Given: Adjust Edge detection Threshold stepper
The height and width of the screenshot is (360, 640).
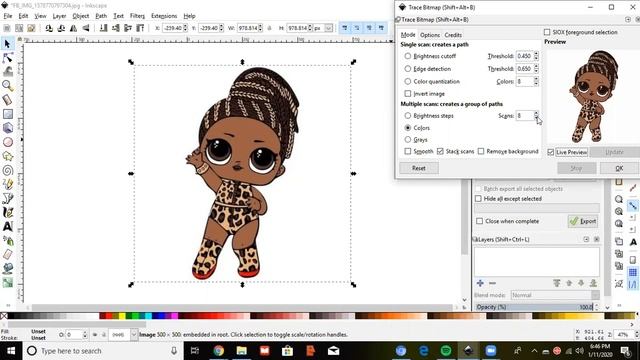Looking at the screenshot, I should 536,69.
